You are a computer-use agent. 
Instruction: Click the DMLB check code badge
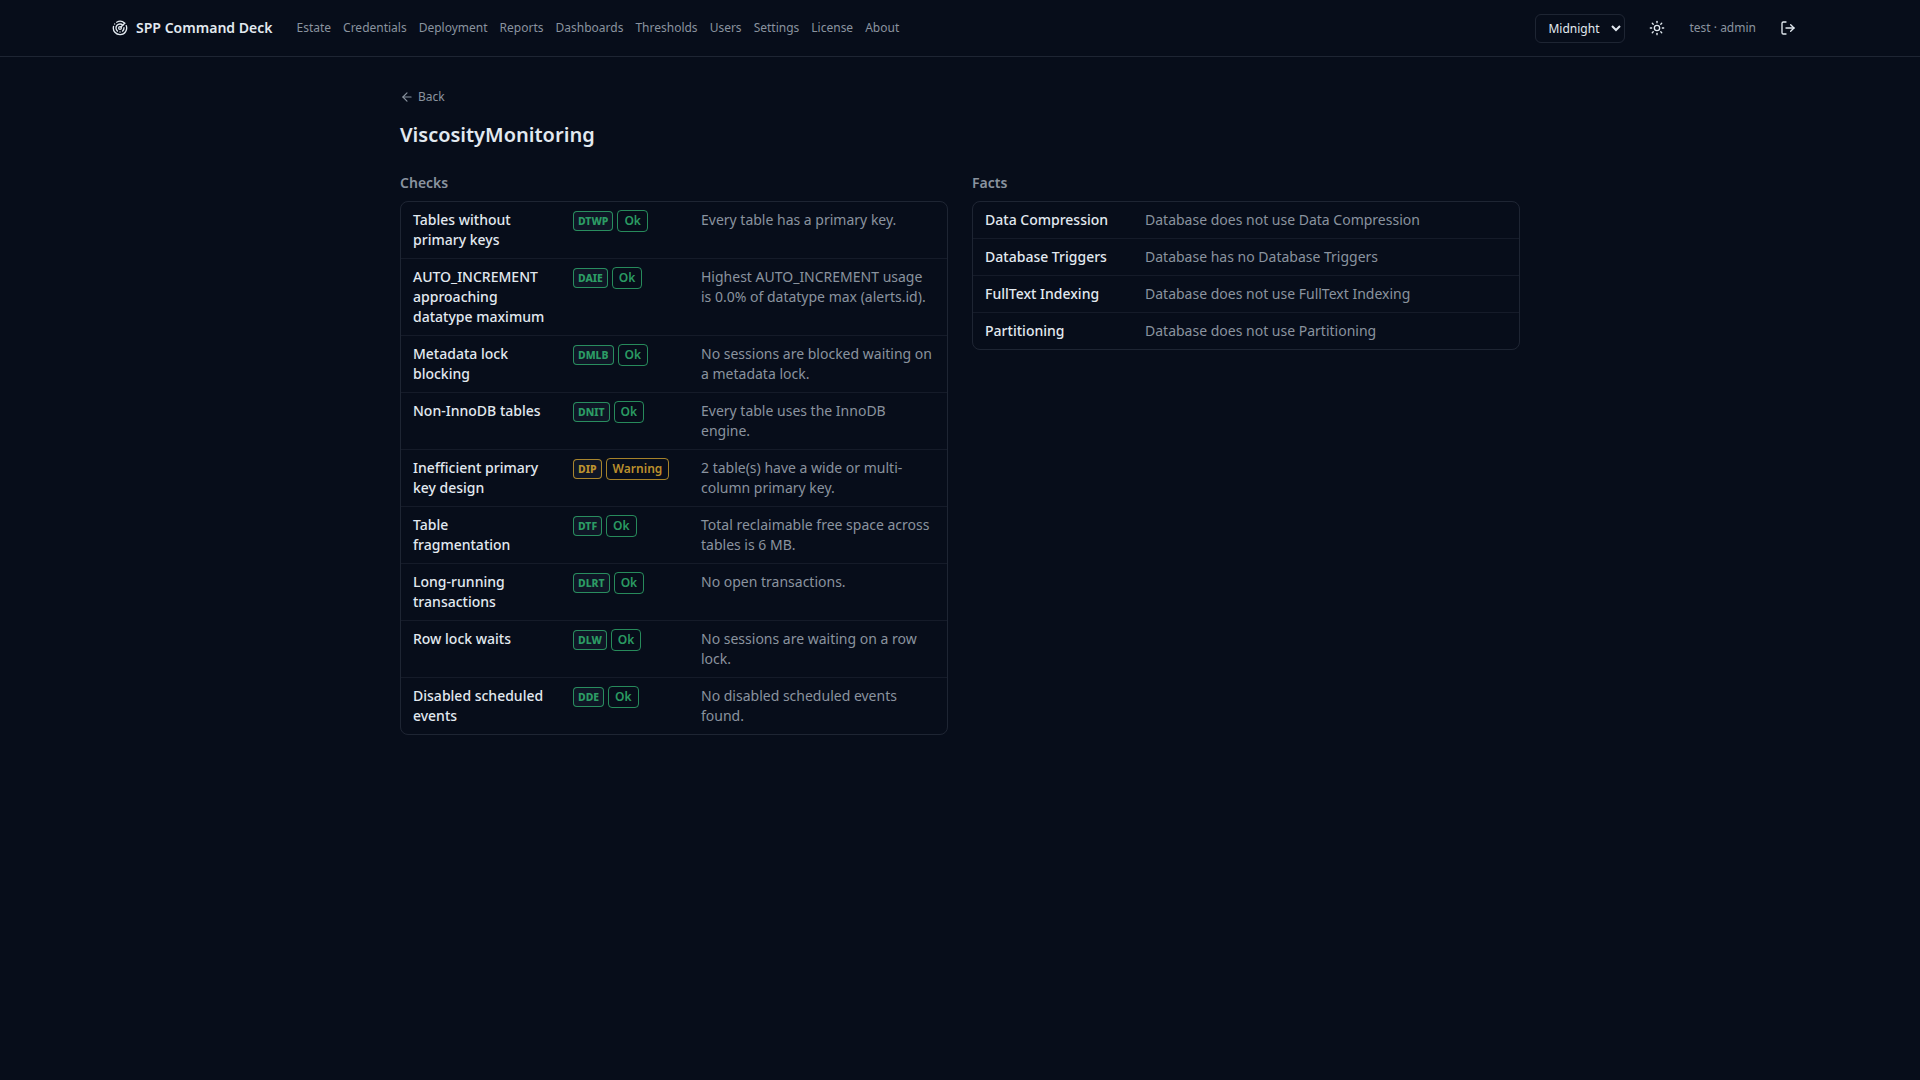(x=593, y=355)
